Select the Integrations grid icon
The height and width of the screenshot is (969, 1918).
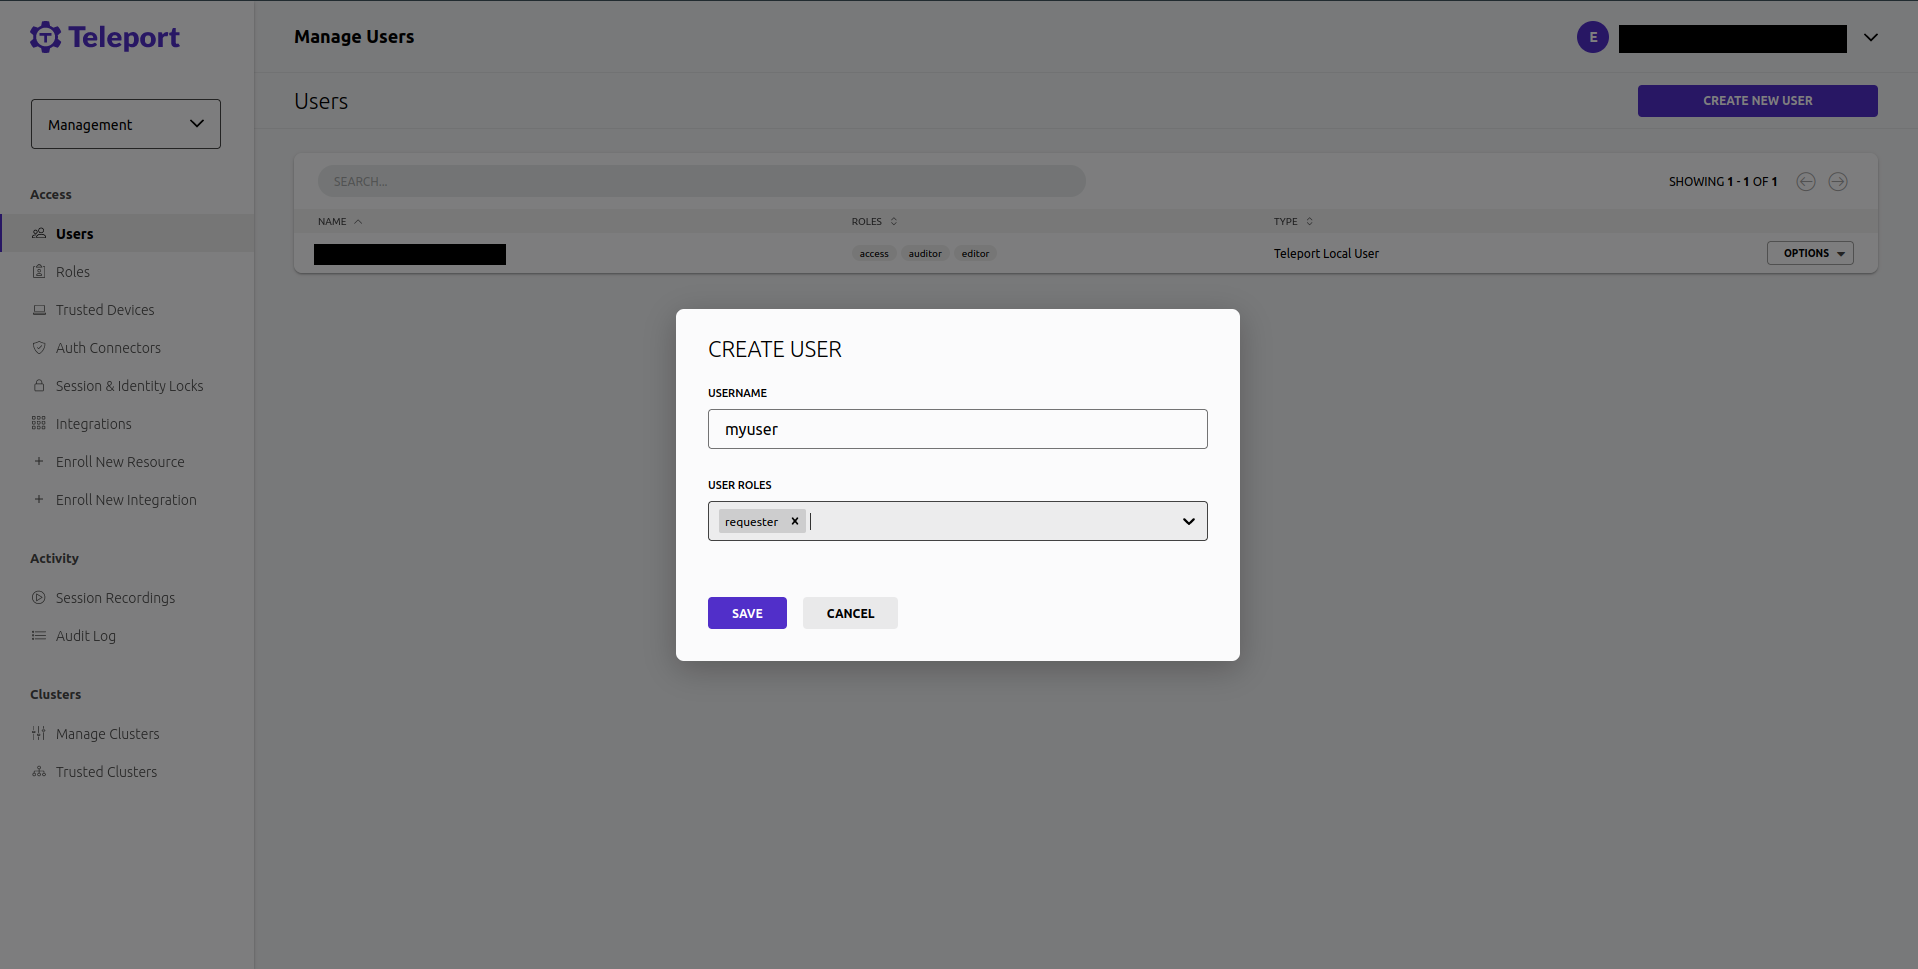[x=39, y=423]
